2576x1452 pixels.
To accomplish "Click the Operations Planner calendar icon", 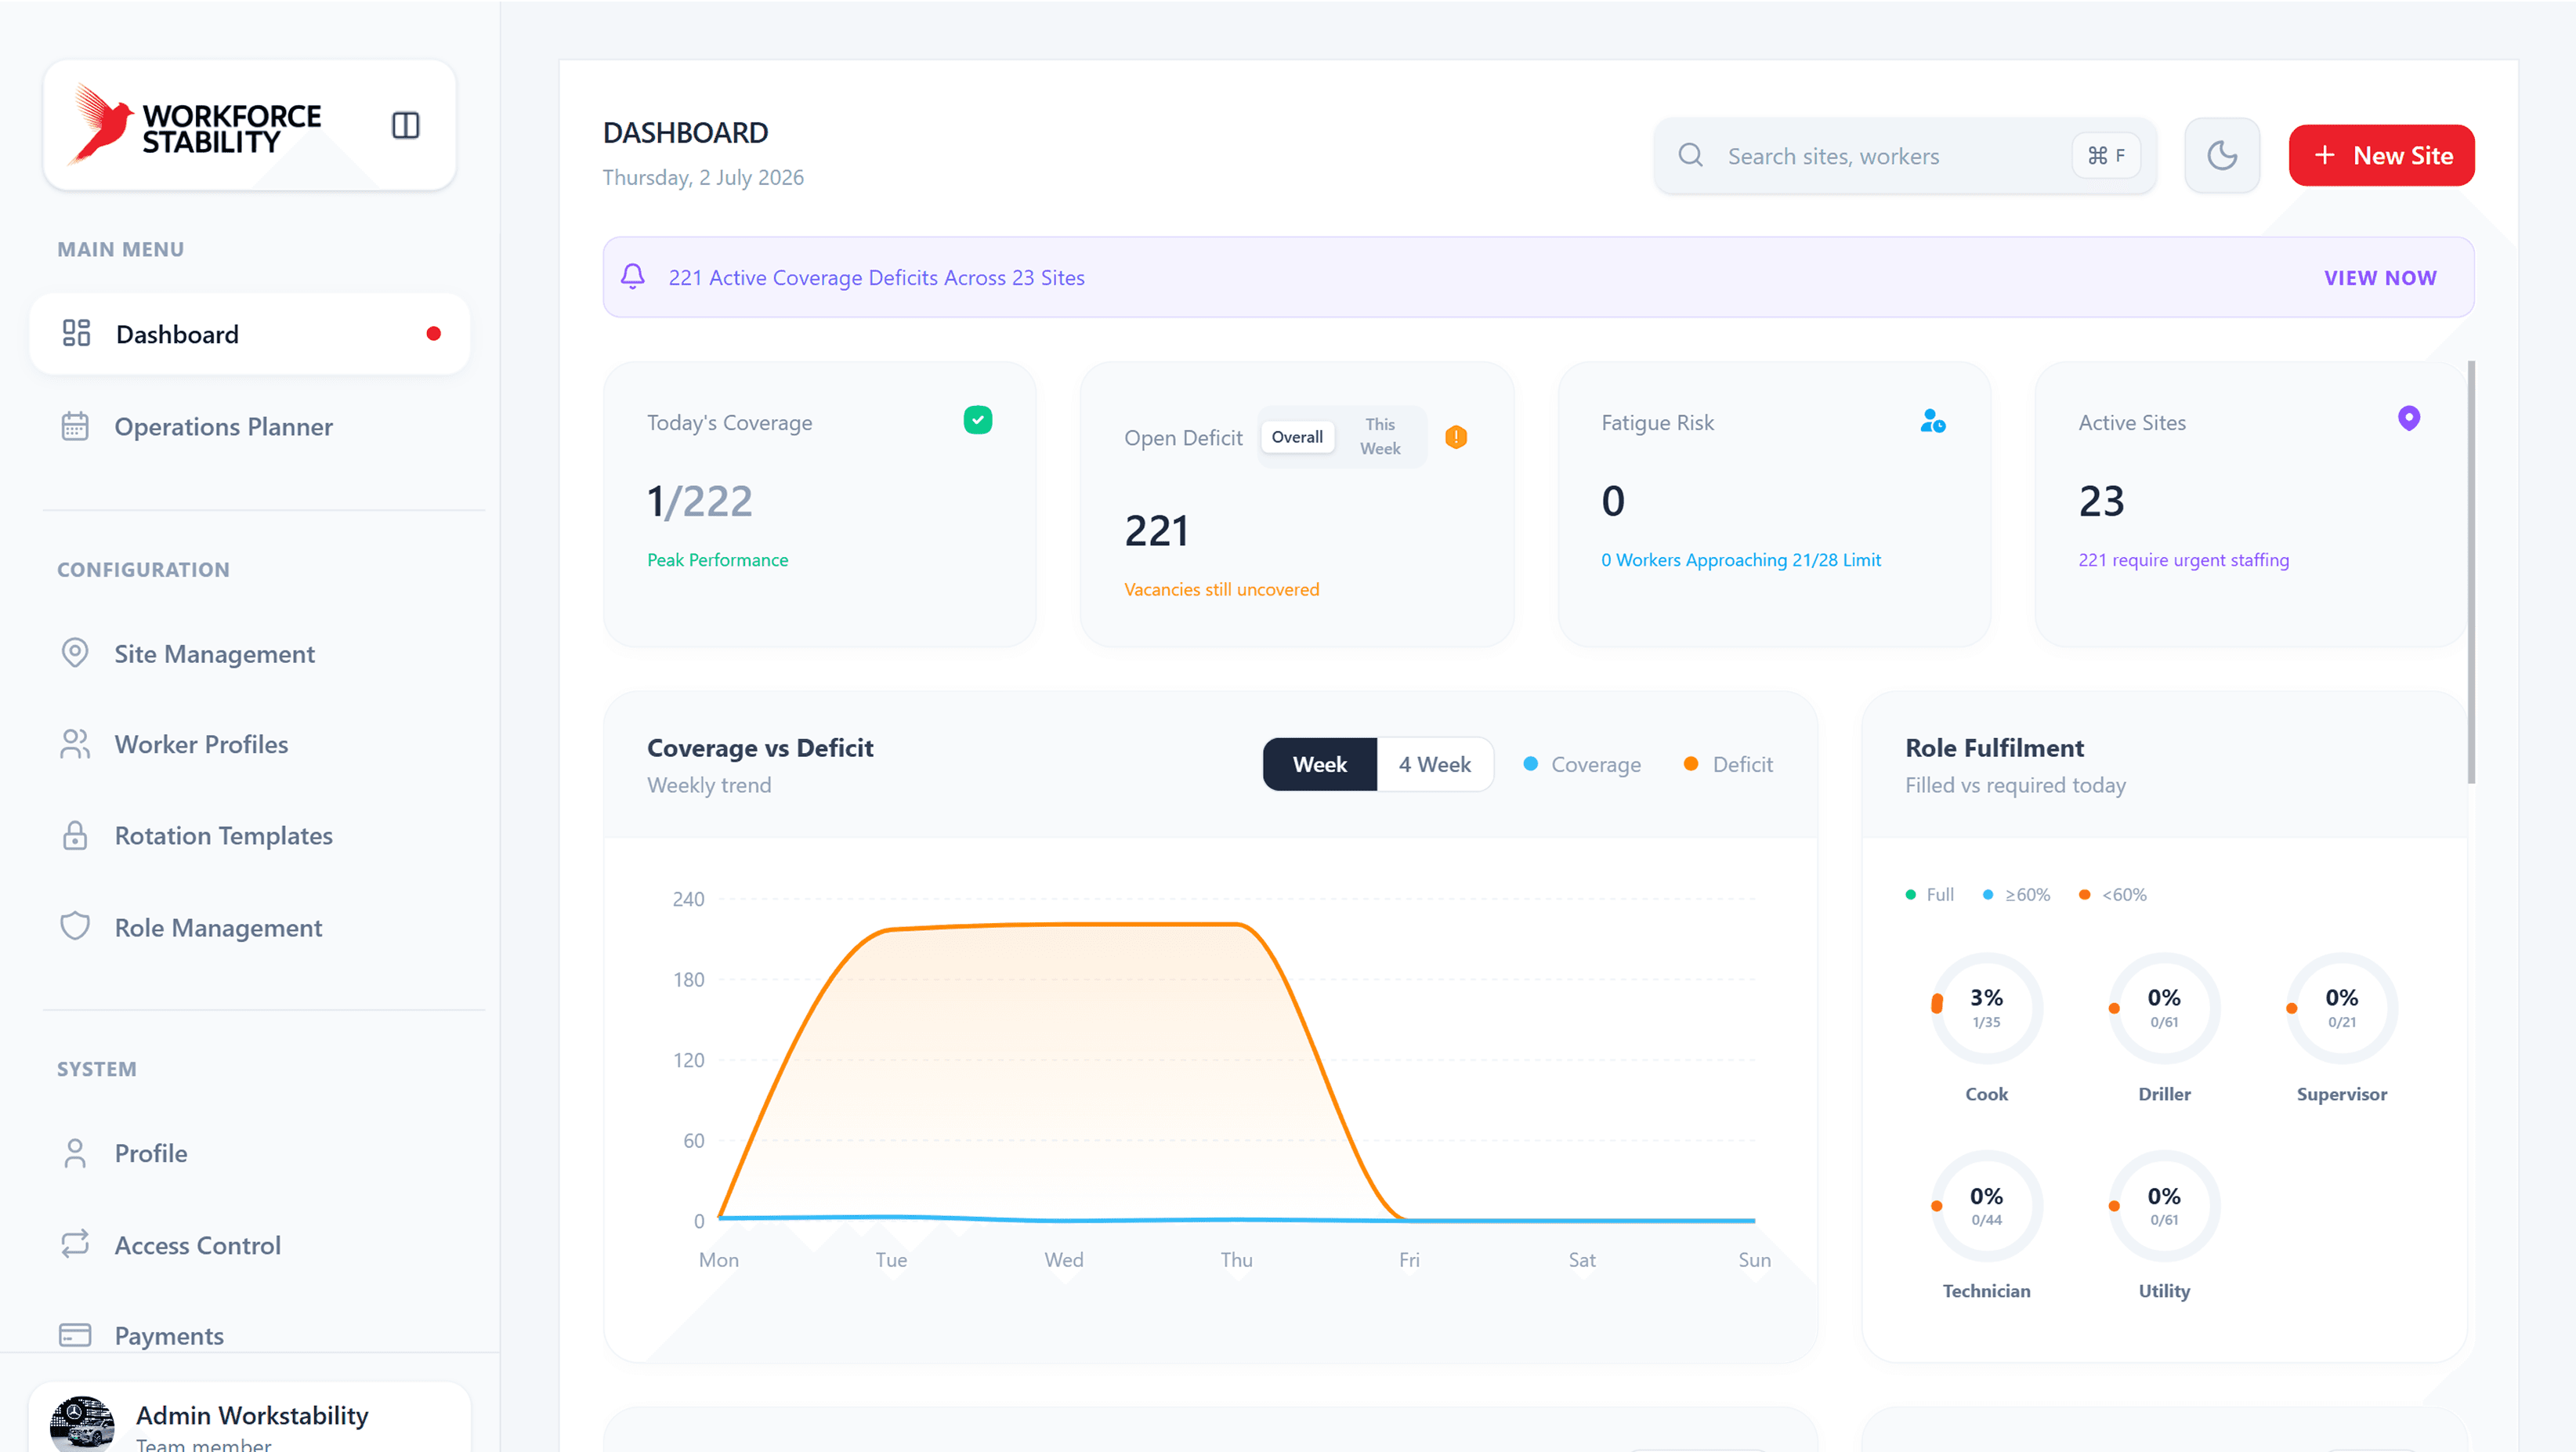I will pos(75,426).
